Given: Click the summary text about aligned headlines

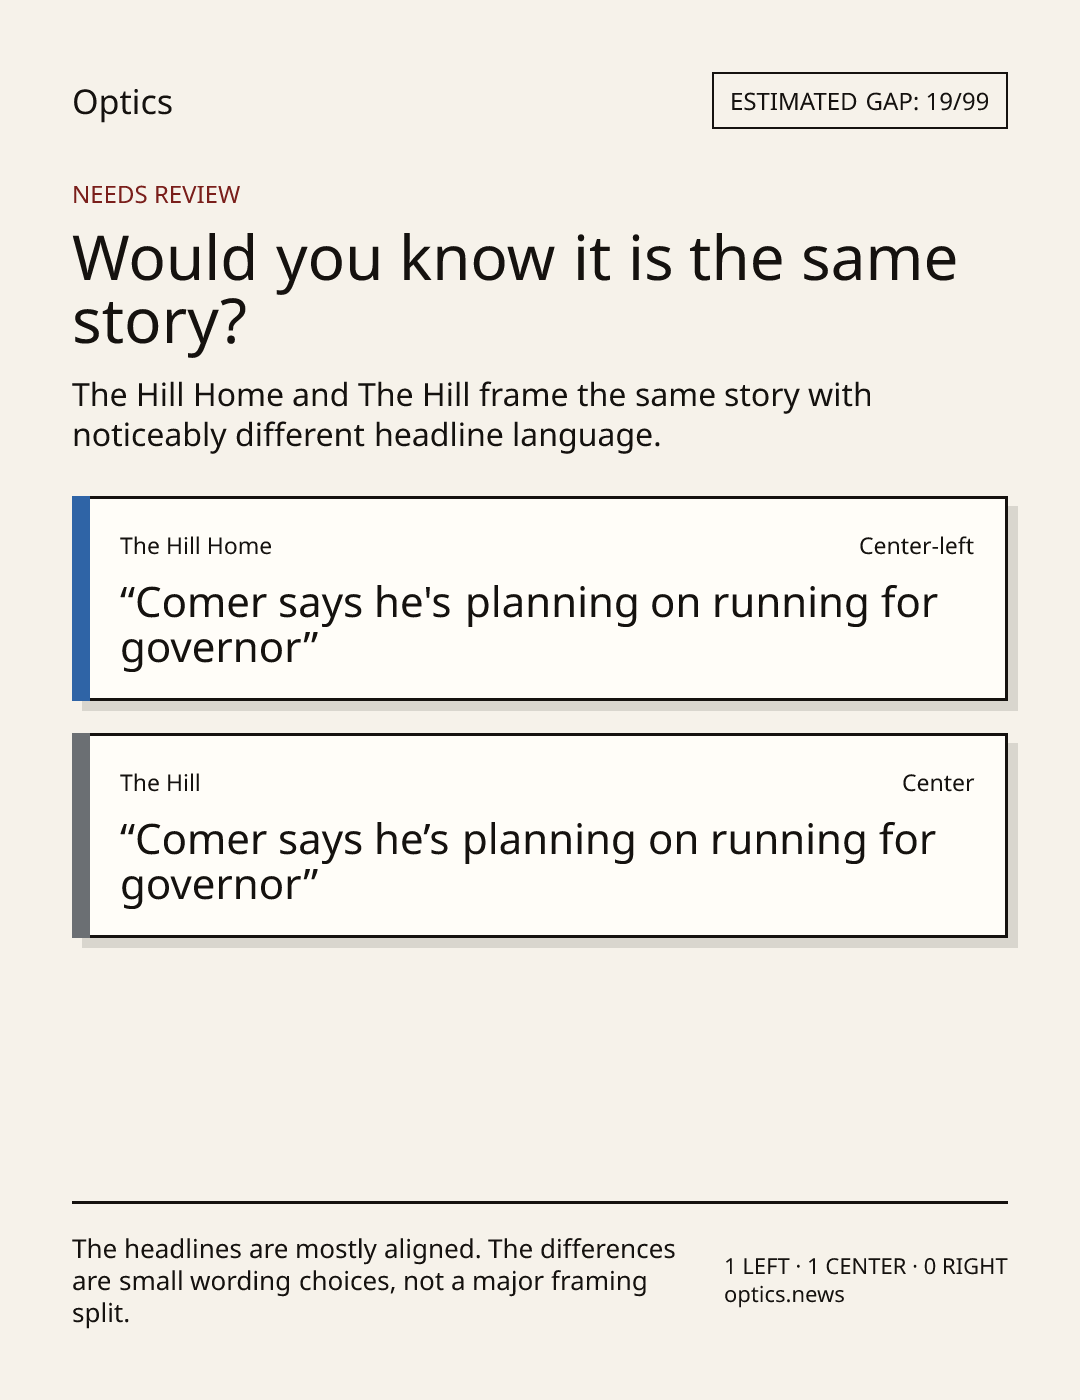Looking at the screenshot, I should [x=374, y=1281].
